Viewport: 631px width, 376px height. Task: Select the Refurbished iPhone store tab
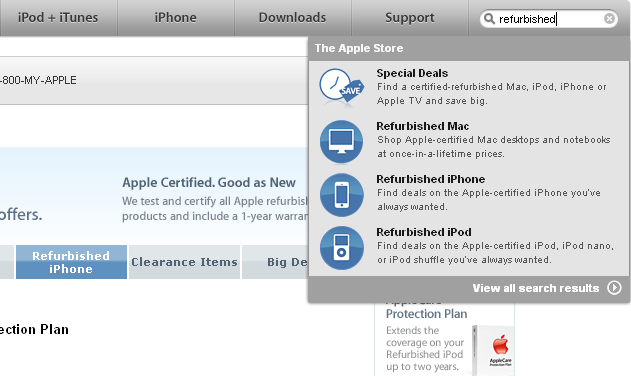[x=71, y=262]
